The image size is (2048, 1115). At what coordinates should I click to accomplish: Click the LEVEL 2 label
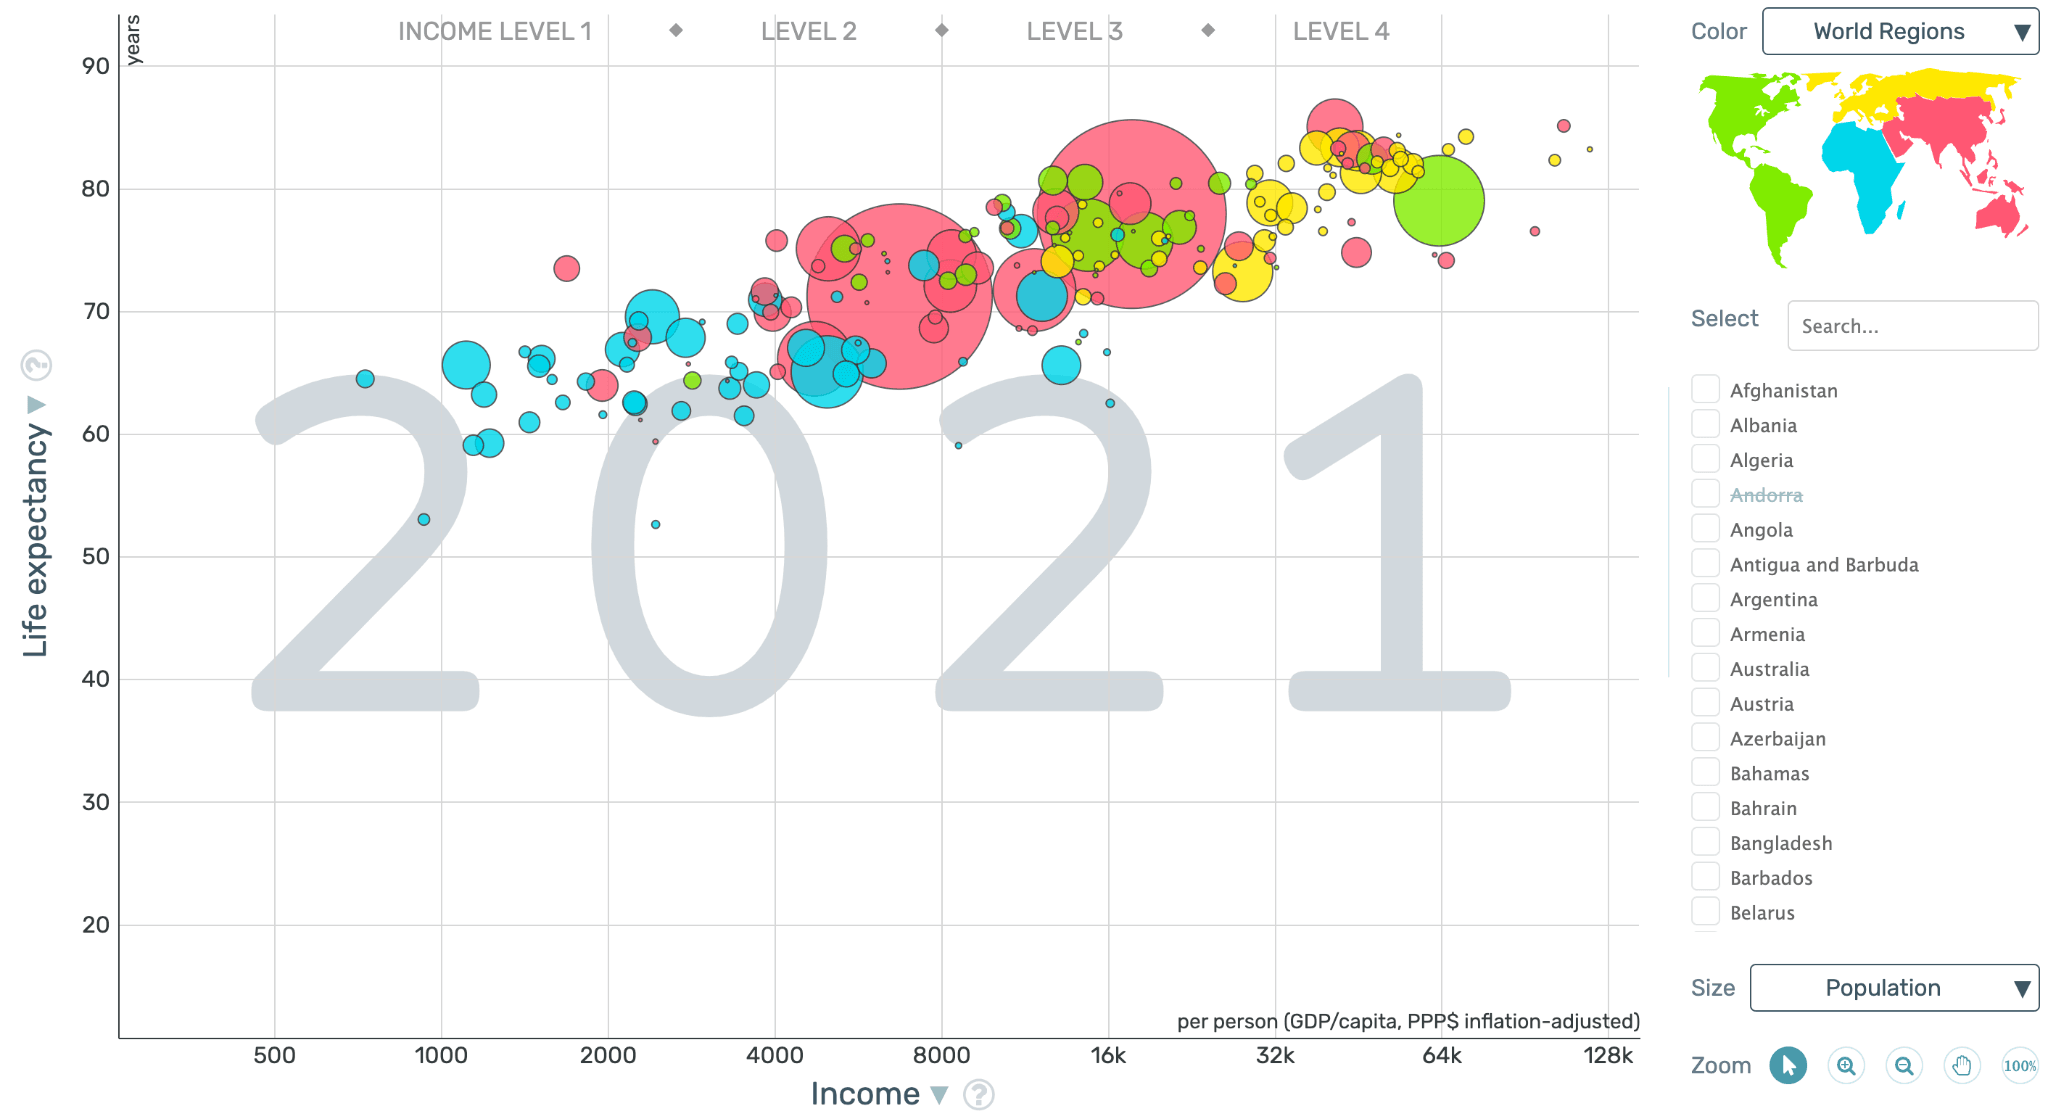(809, 31)
